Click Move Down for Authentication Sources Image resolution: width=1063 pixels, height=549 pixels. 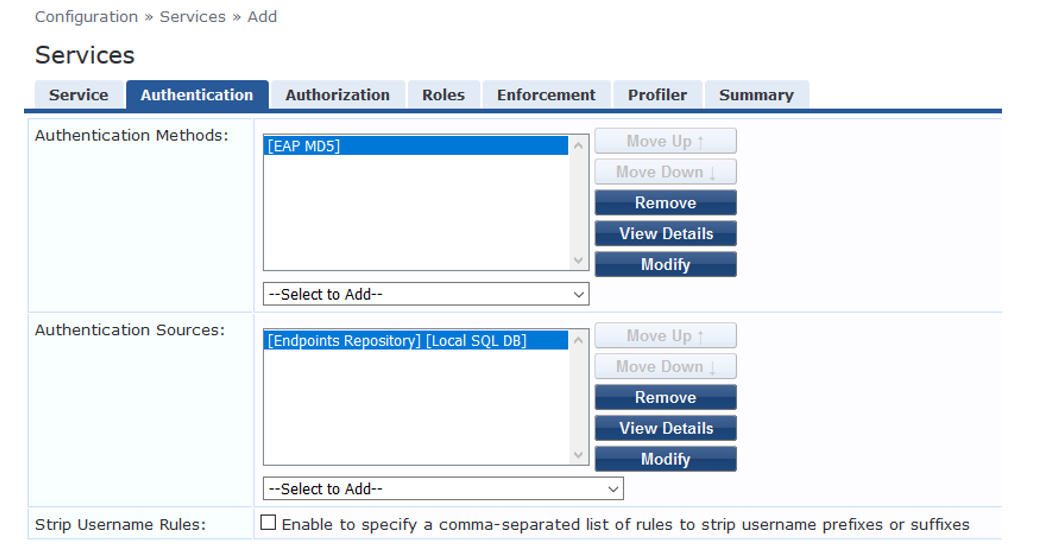[x=666, y=367]
